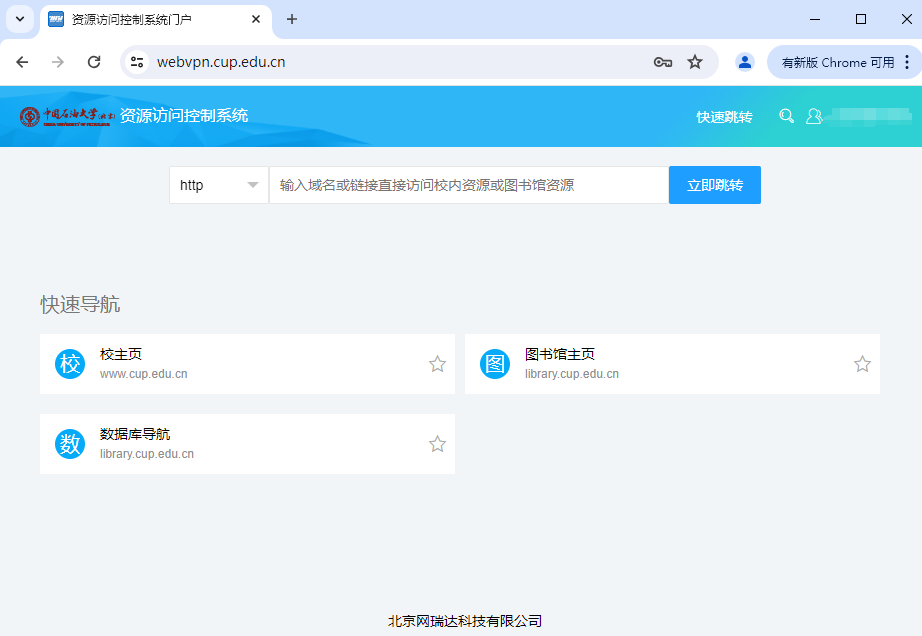Screen dimensions: 922x636
Task: Click the user profile icon in header
Action: [x=814, y=116]
